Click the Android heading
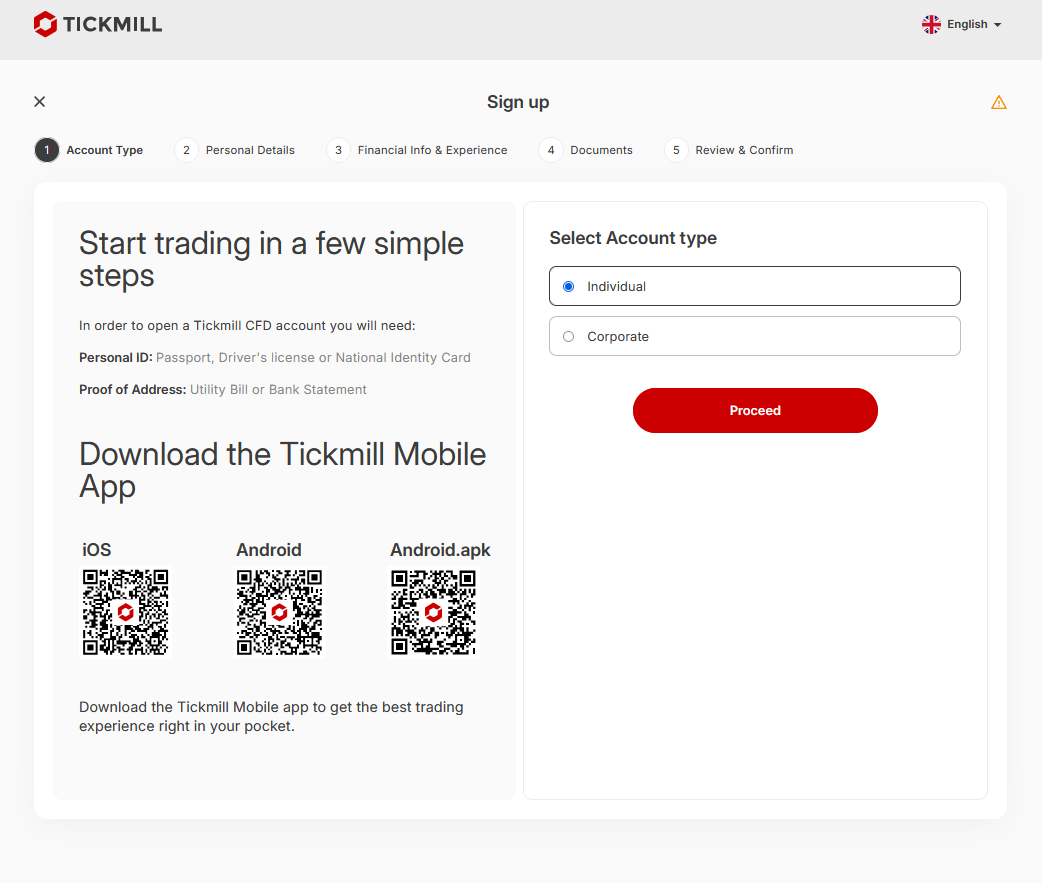The width and height of the screenshot is (1042, 883). click(x=269, y=550)
